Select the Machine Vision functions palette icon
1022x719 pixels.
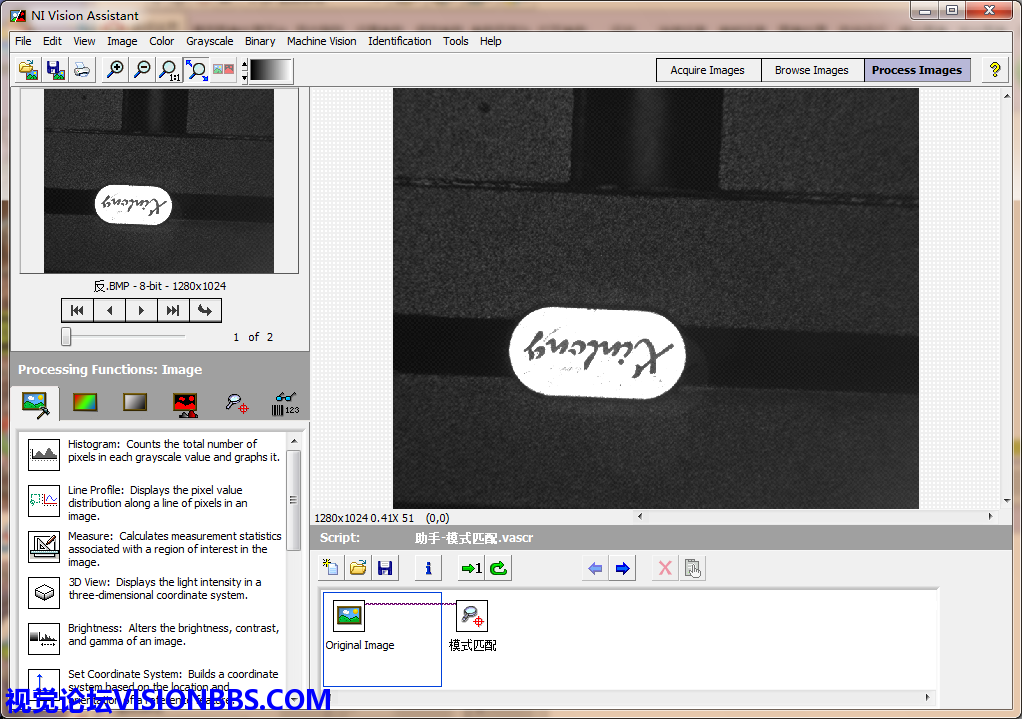point(236,403)
